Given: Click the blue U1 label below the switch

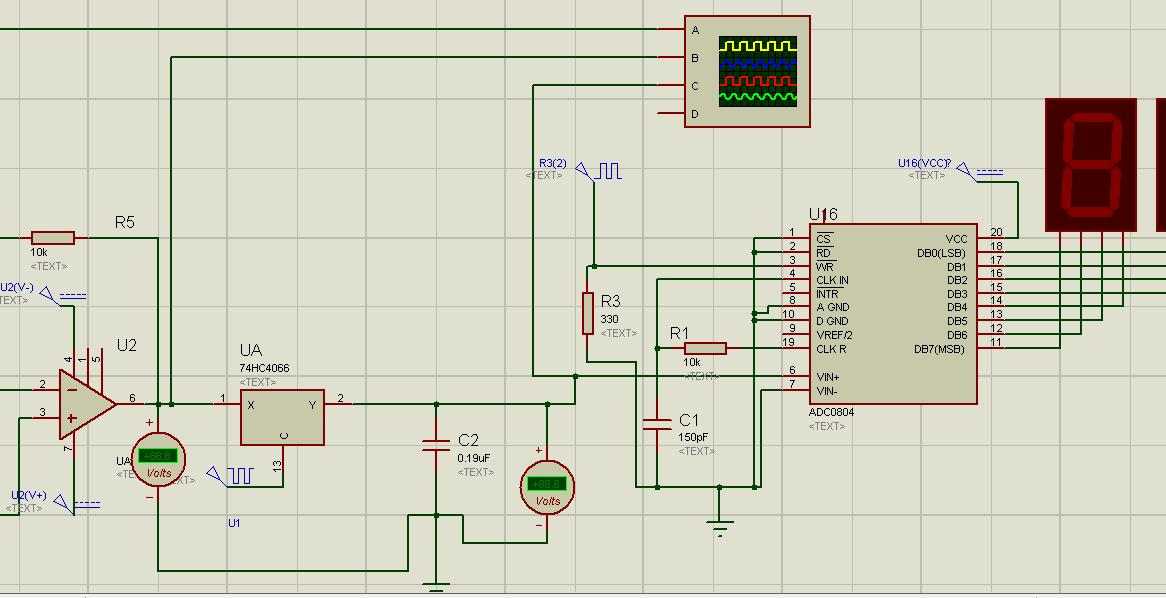Looking at the screenshot, I should 234,523.
